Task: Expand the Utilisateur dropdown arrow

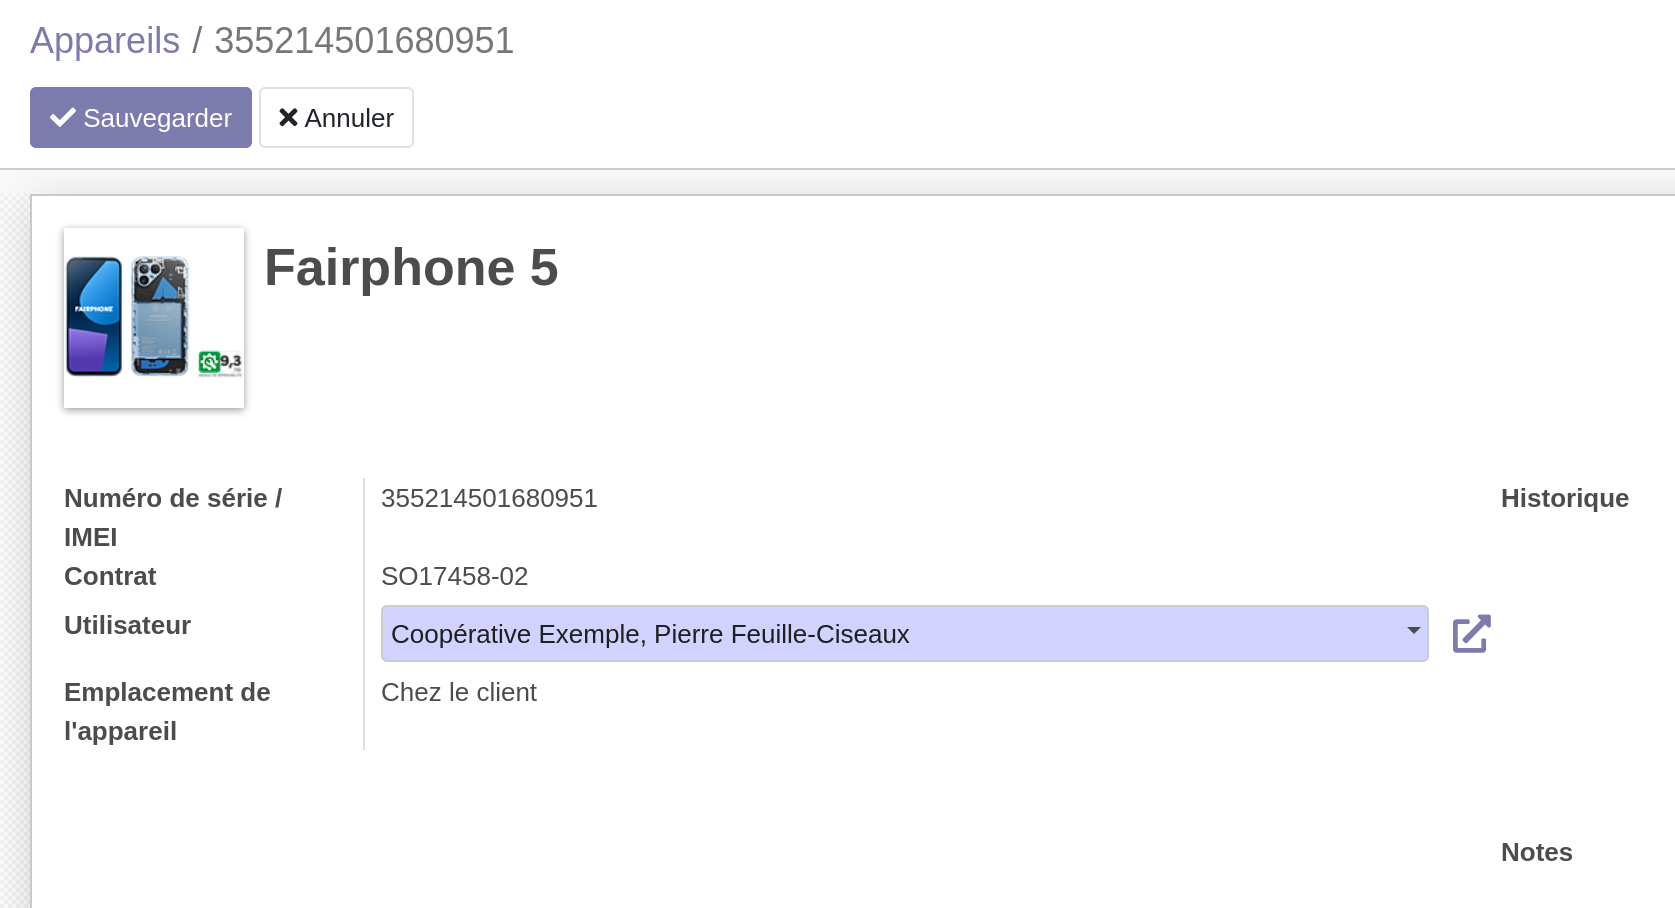Action: pyautogui.click(x=1413, y=631)
